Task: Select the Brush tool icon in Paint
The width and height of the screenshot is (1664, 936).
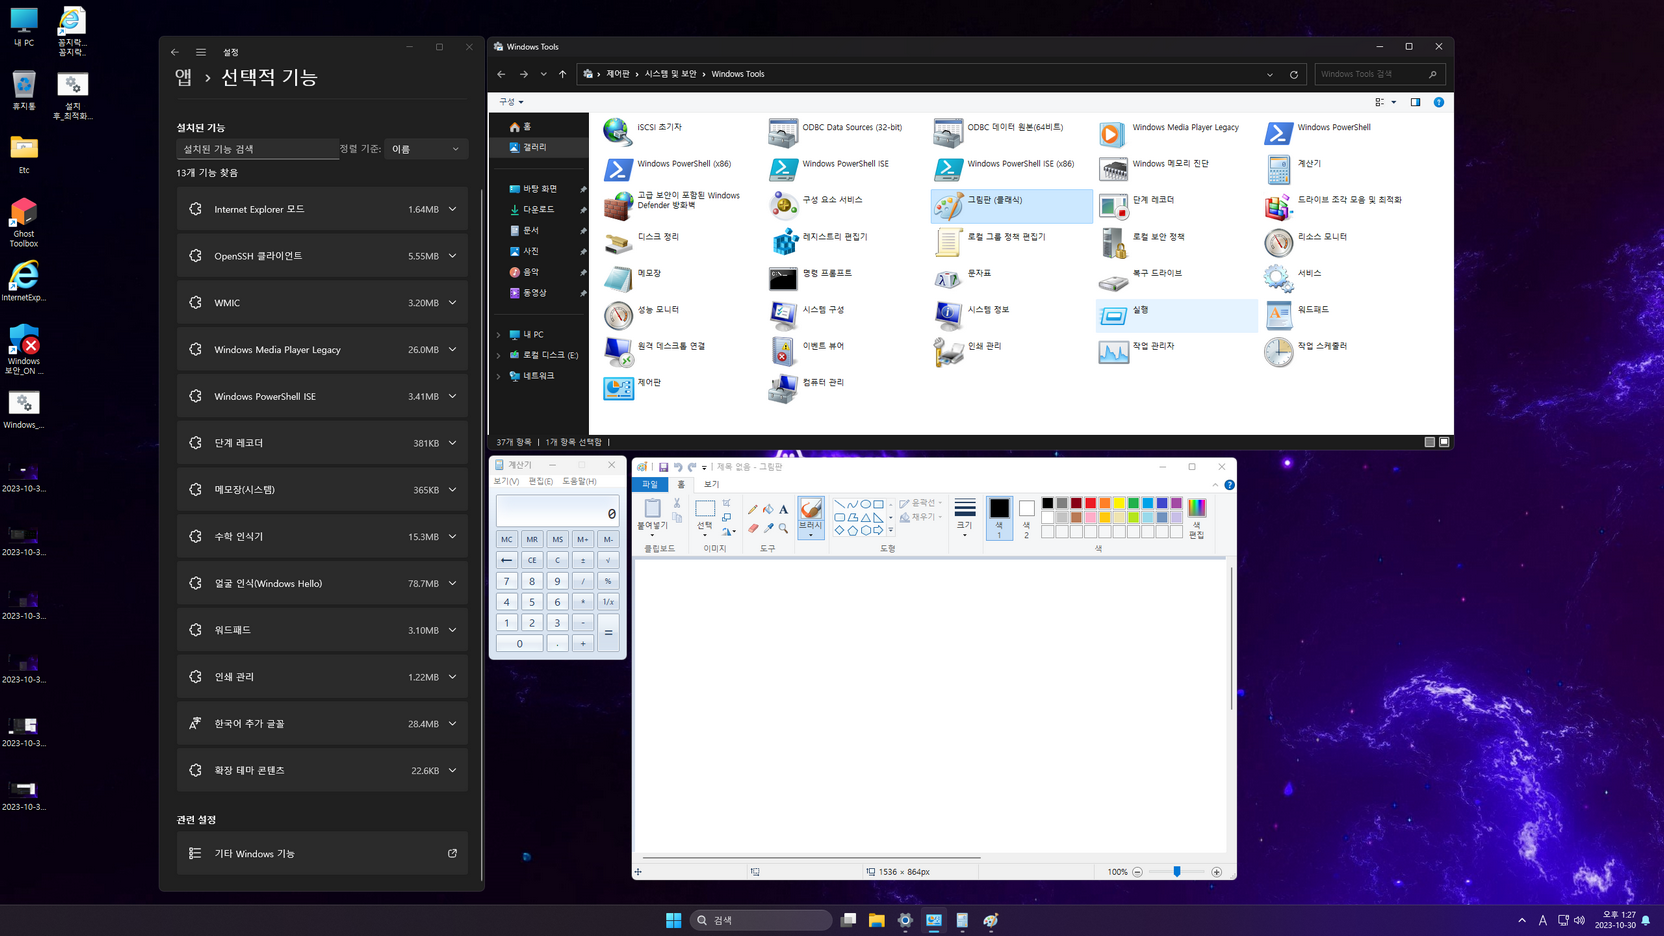Action: tap(811, 509)
